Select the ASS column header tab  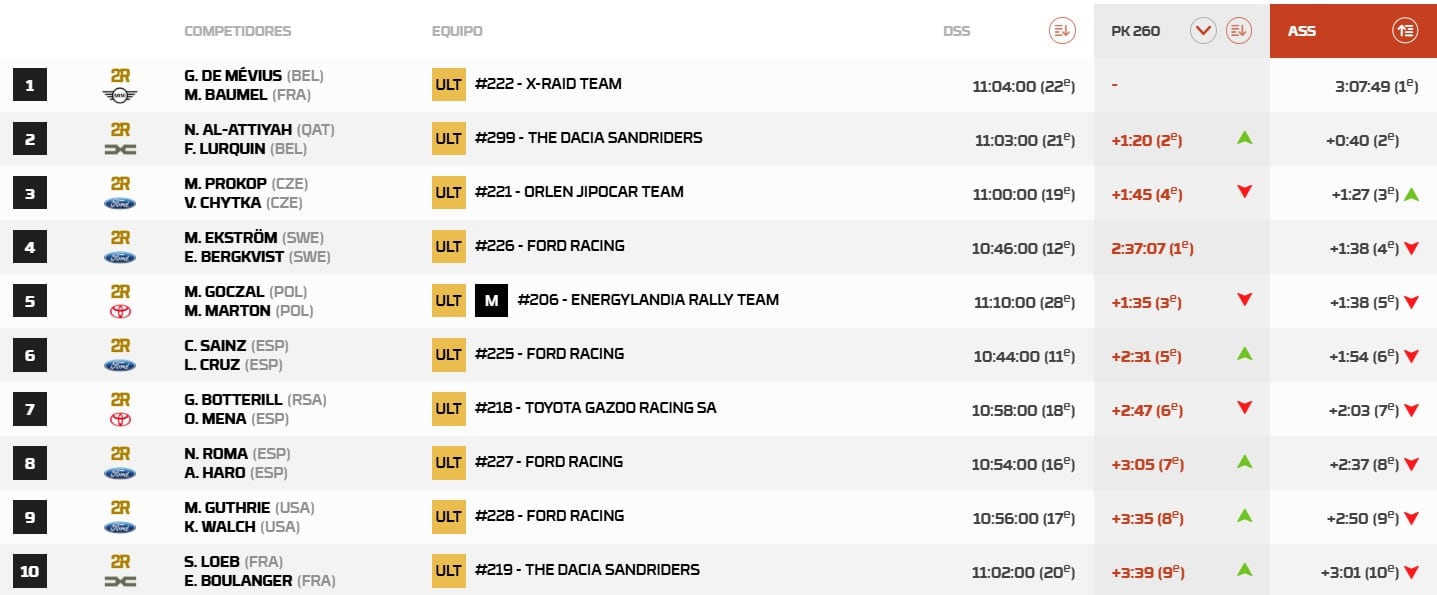1302,31
